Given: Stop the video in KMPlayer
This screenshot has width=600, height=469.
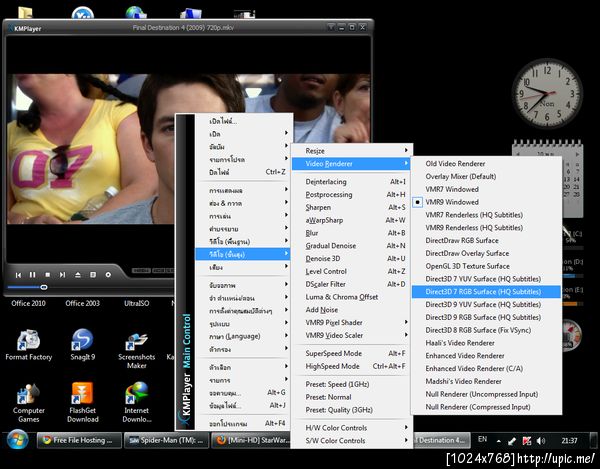Looking at the screenshot, I should click(47, 275).
